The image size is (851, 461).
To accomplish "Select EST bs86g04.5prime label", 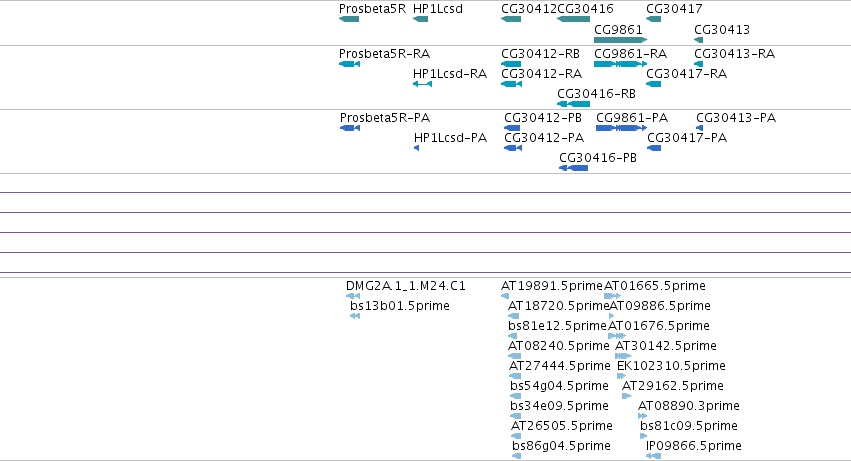I will (x=561, y=446).
